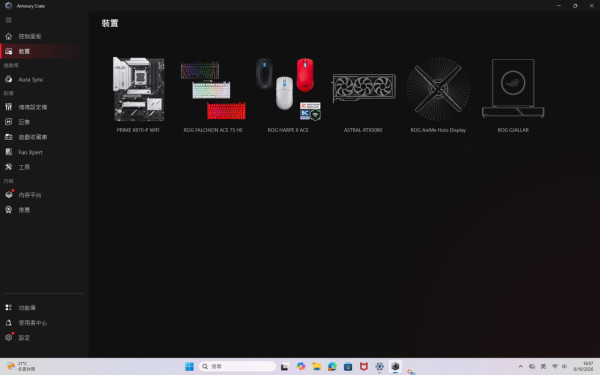The height and width of the screenshot is (375, 600).
Task: Open the Windows Start menu
Action: coord(189,367)
